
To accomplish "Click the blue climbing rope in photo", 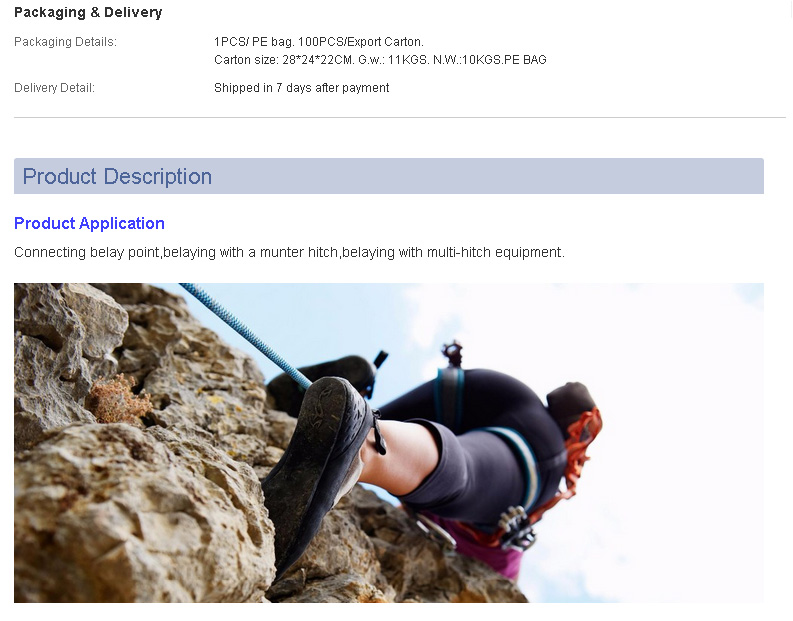I will click(248, 335).
